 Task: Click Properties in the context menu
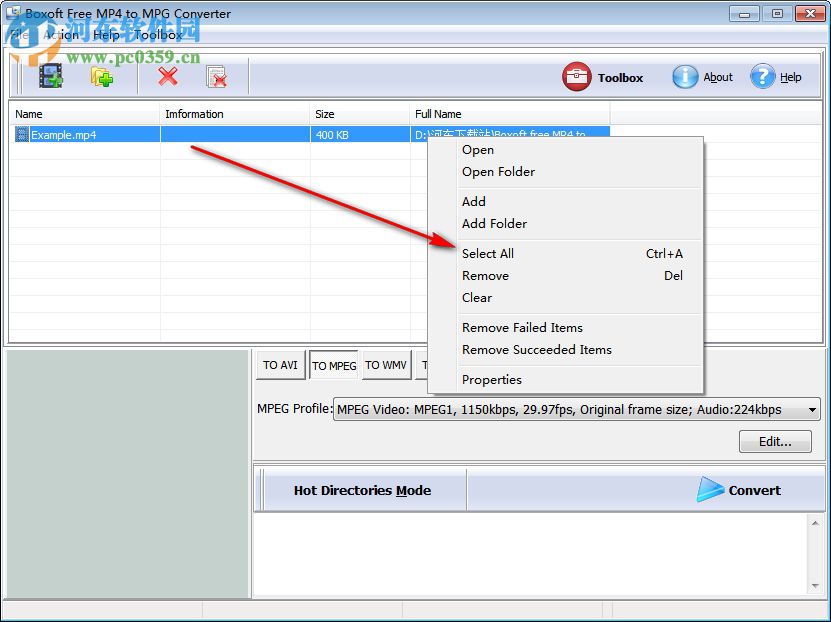tap(491, 379)
